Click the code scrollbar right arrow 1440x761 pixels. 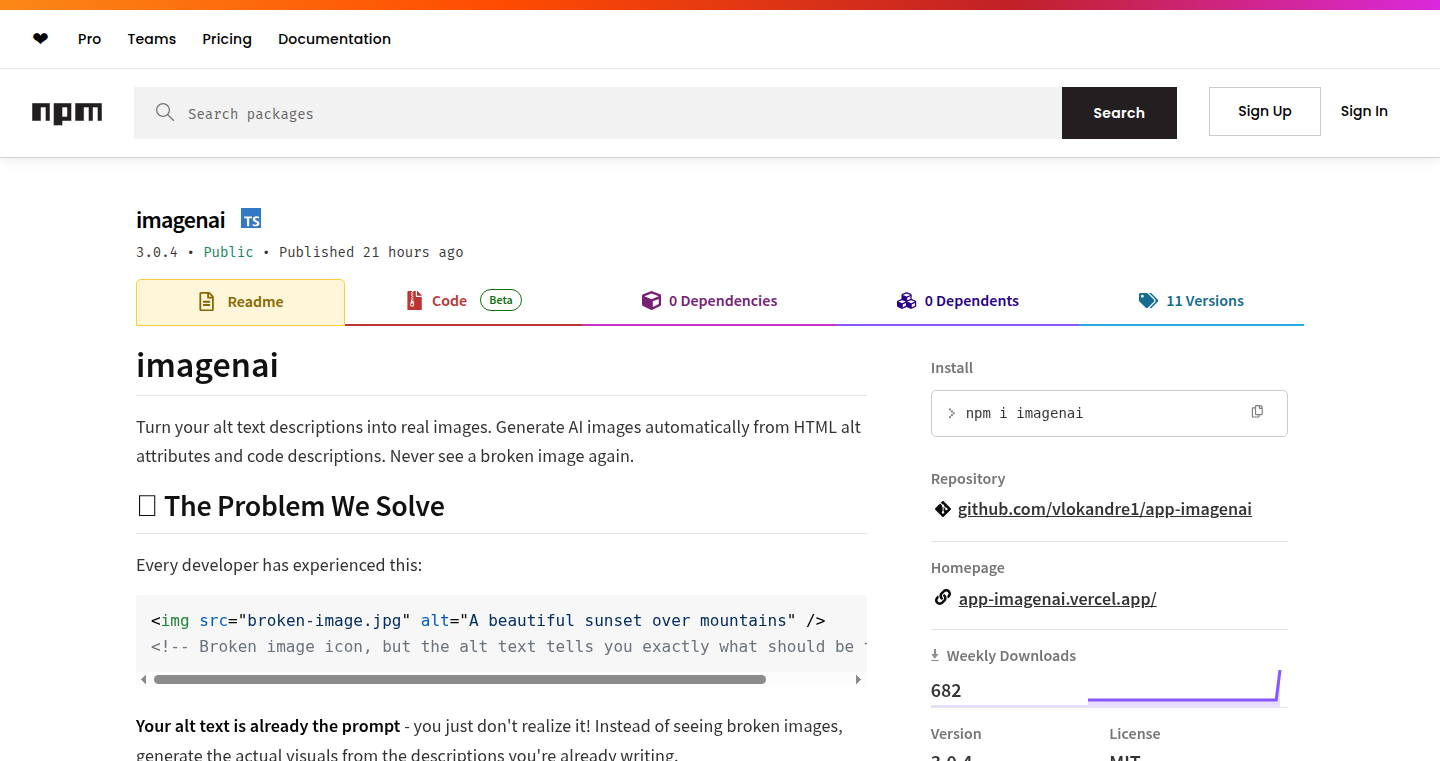tap(858, 679)
